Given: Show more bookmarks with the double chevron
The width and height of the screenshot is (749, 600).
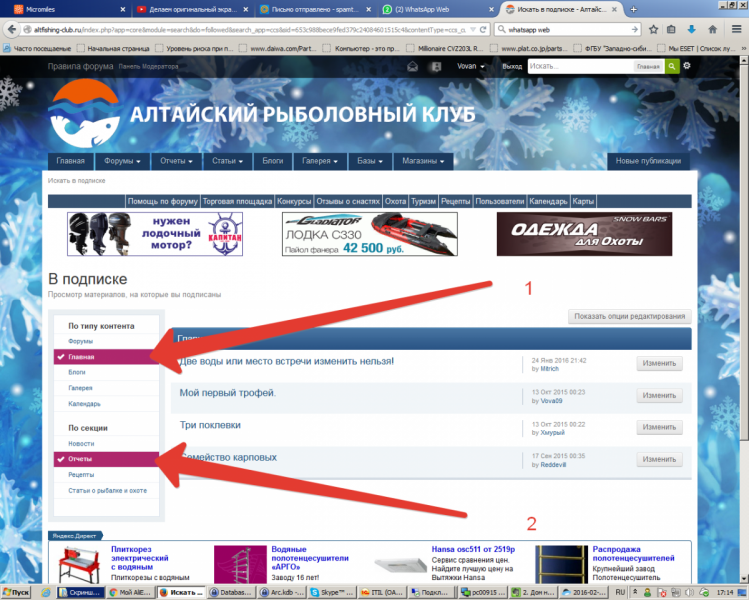Looking at the screenshot, I should pos(743,48).
